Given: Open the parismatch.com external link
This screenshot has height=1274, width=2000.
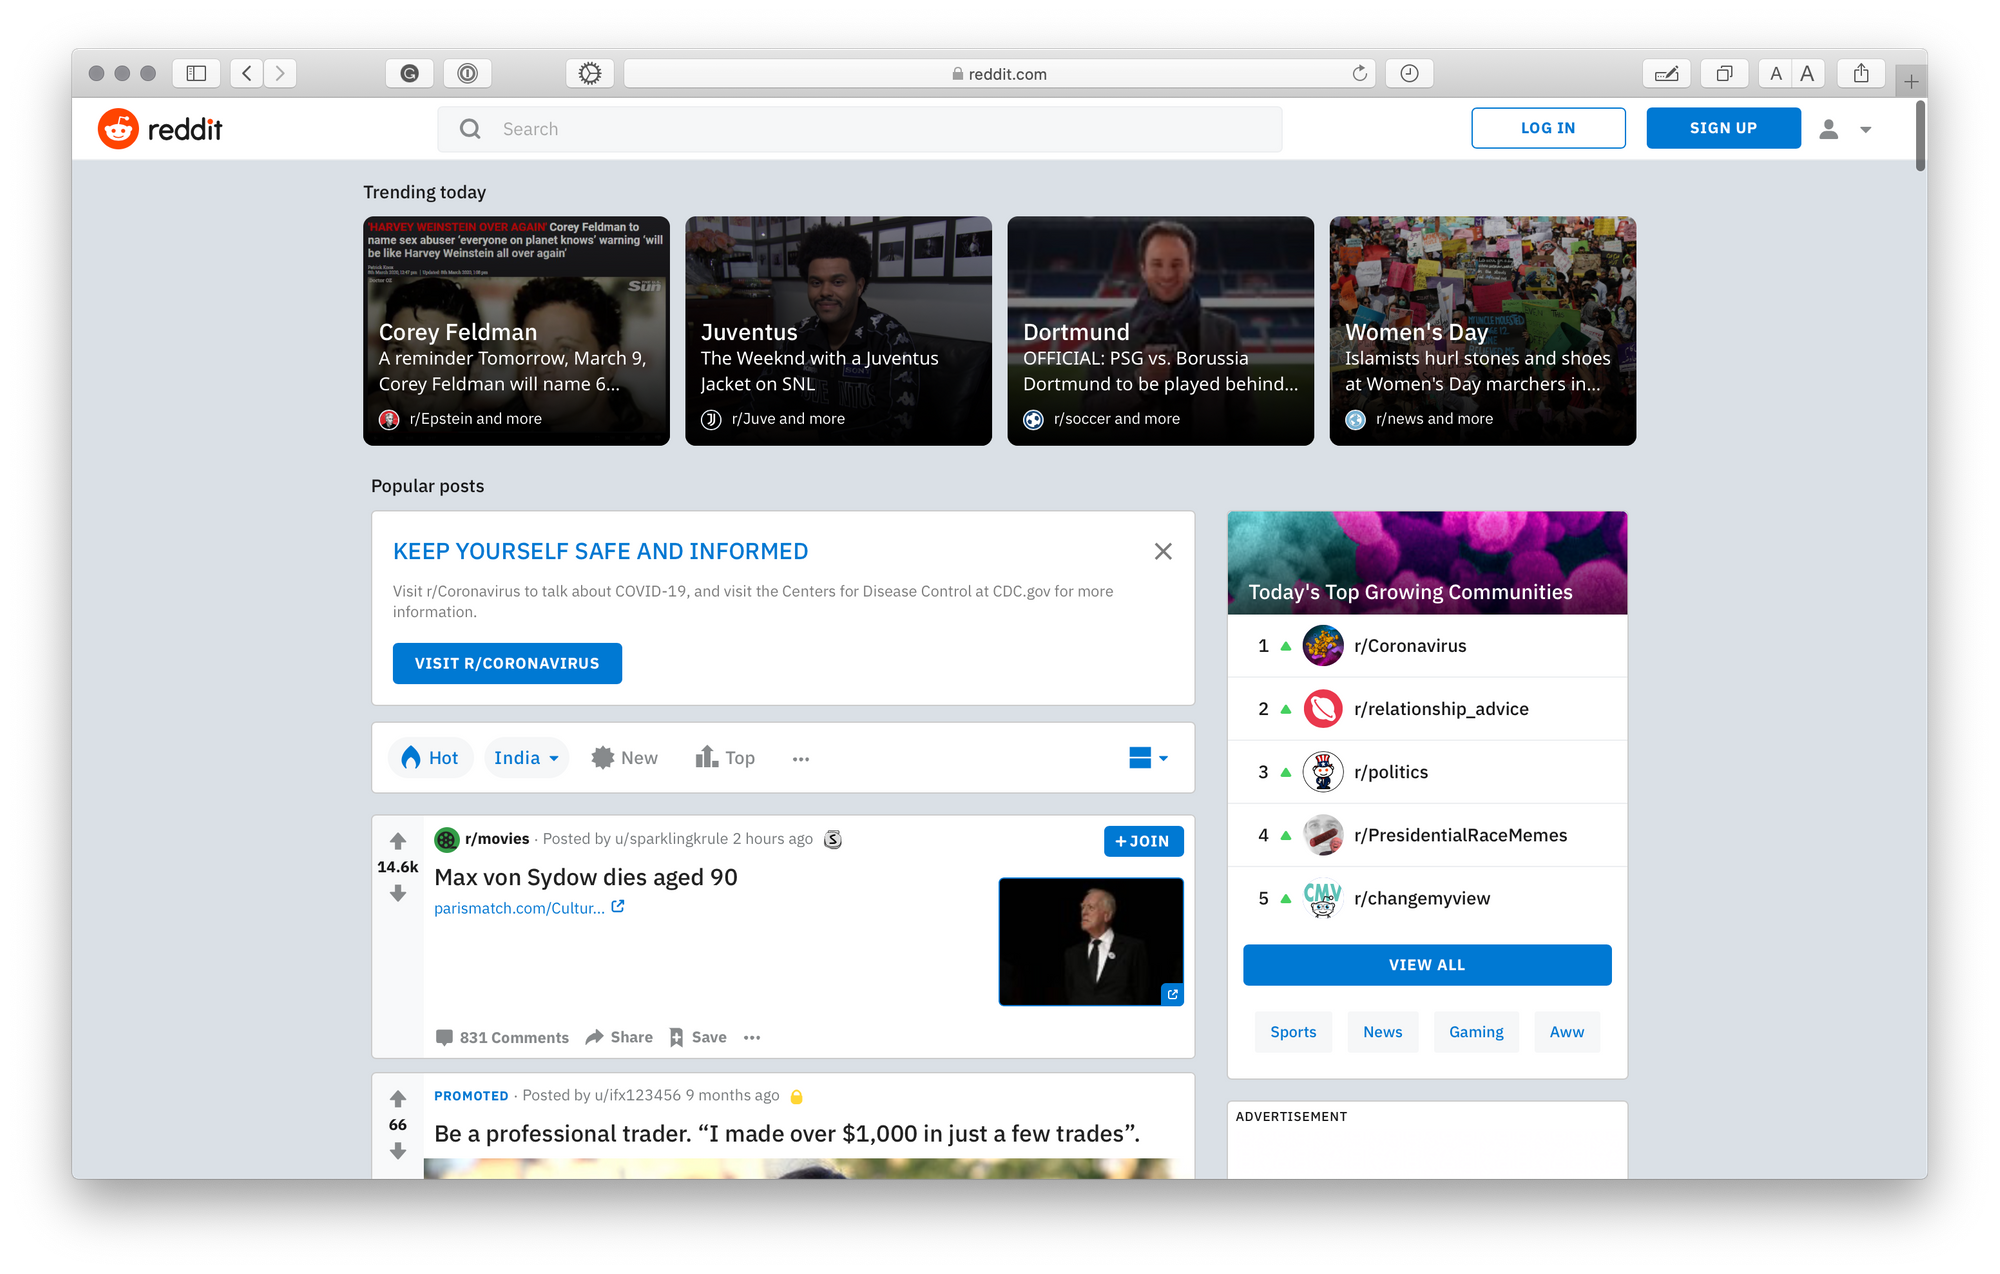Looking at the screenshot, I should pos(529,908).
